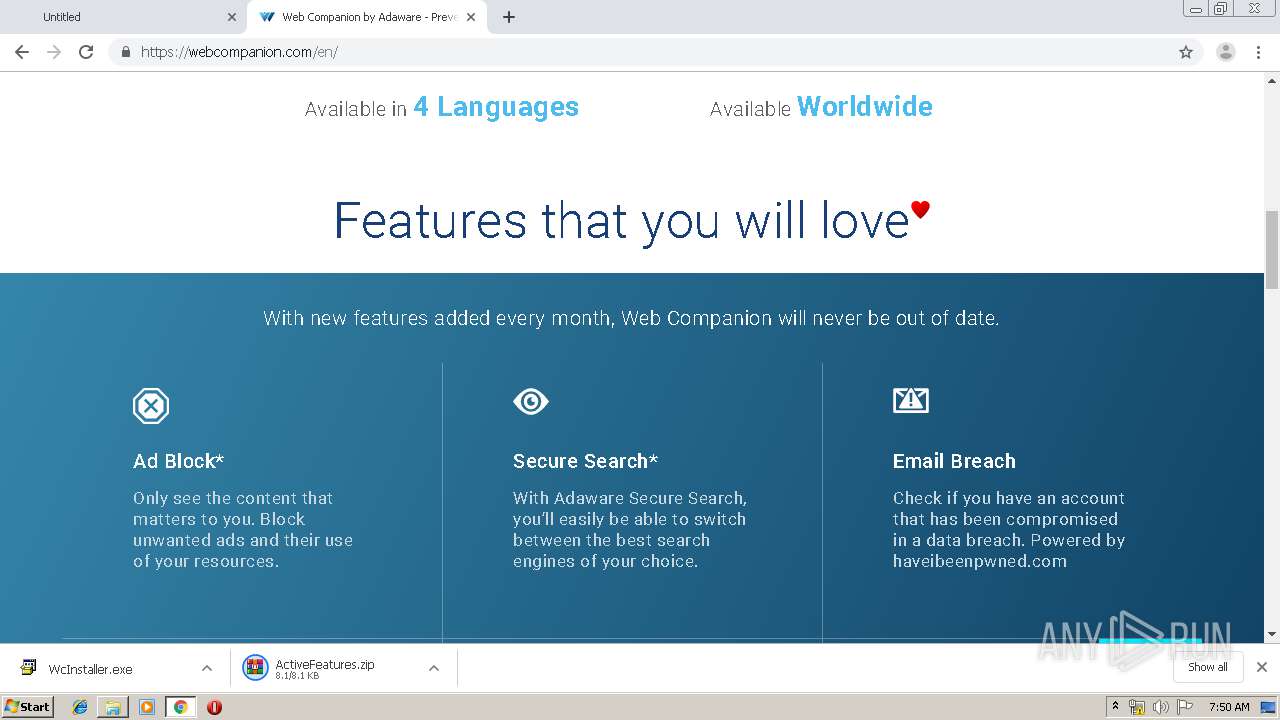Select the Secure Search* heading

586,461
